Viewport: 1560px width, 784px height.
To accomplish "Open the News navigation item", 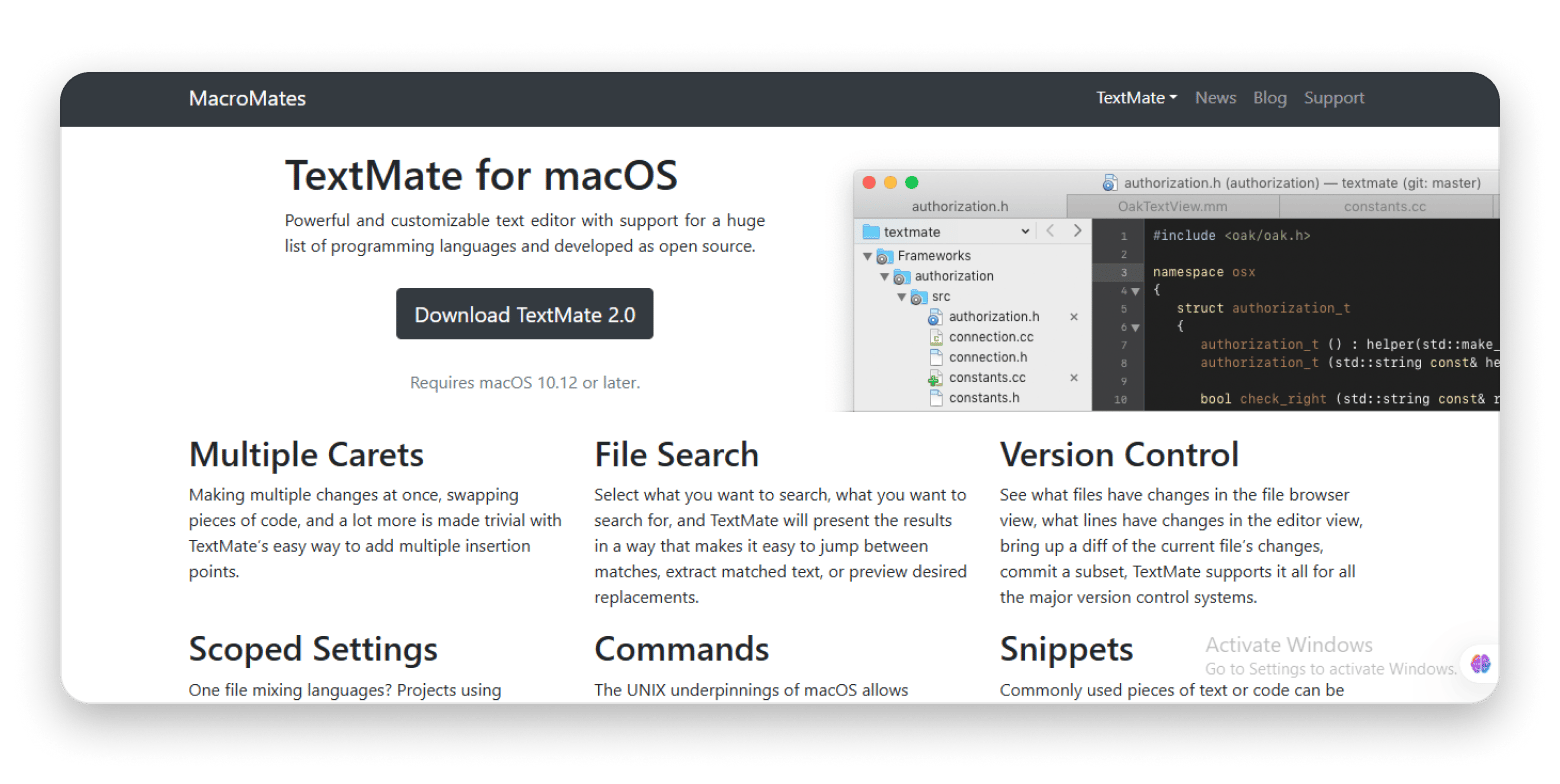I will (1215, 97).
